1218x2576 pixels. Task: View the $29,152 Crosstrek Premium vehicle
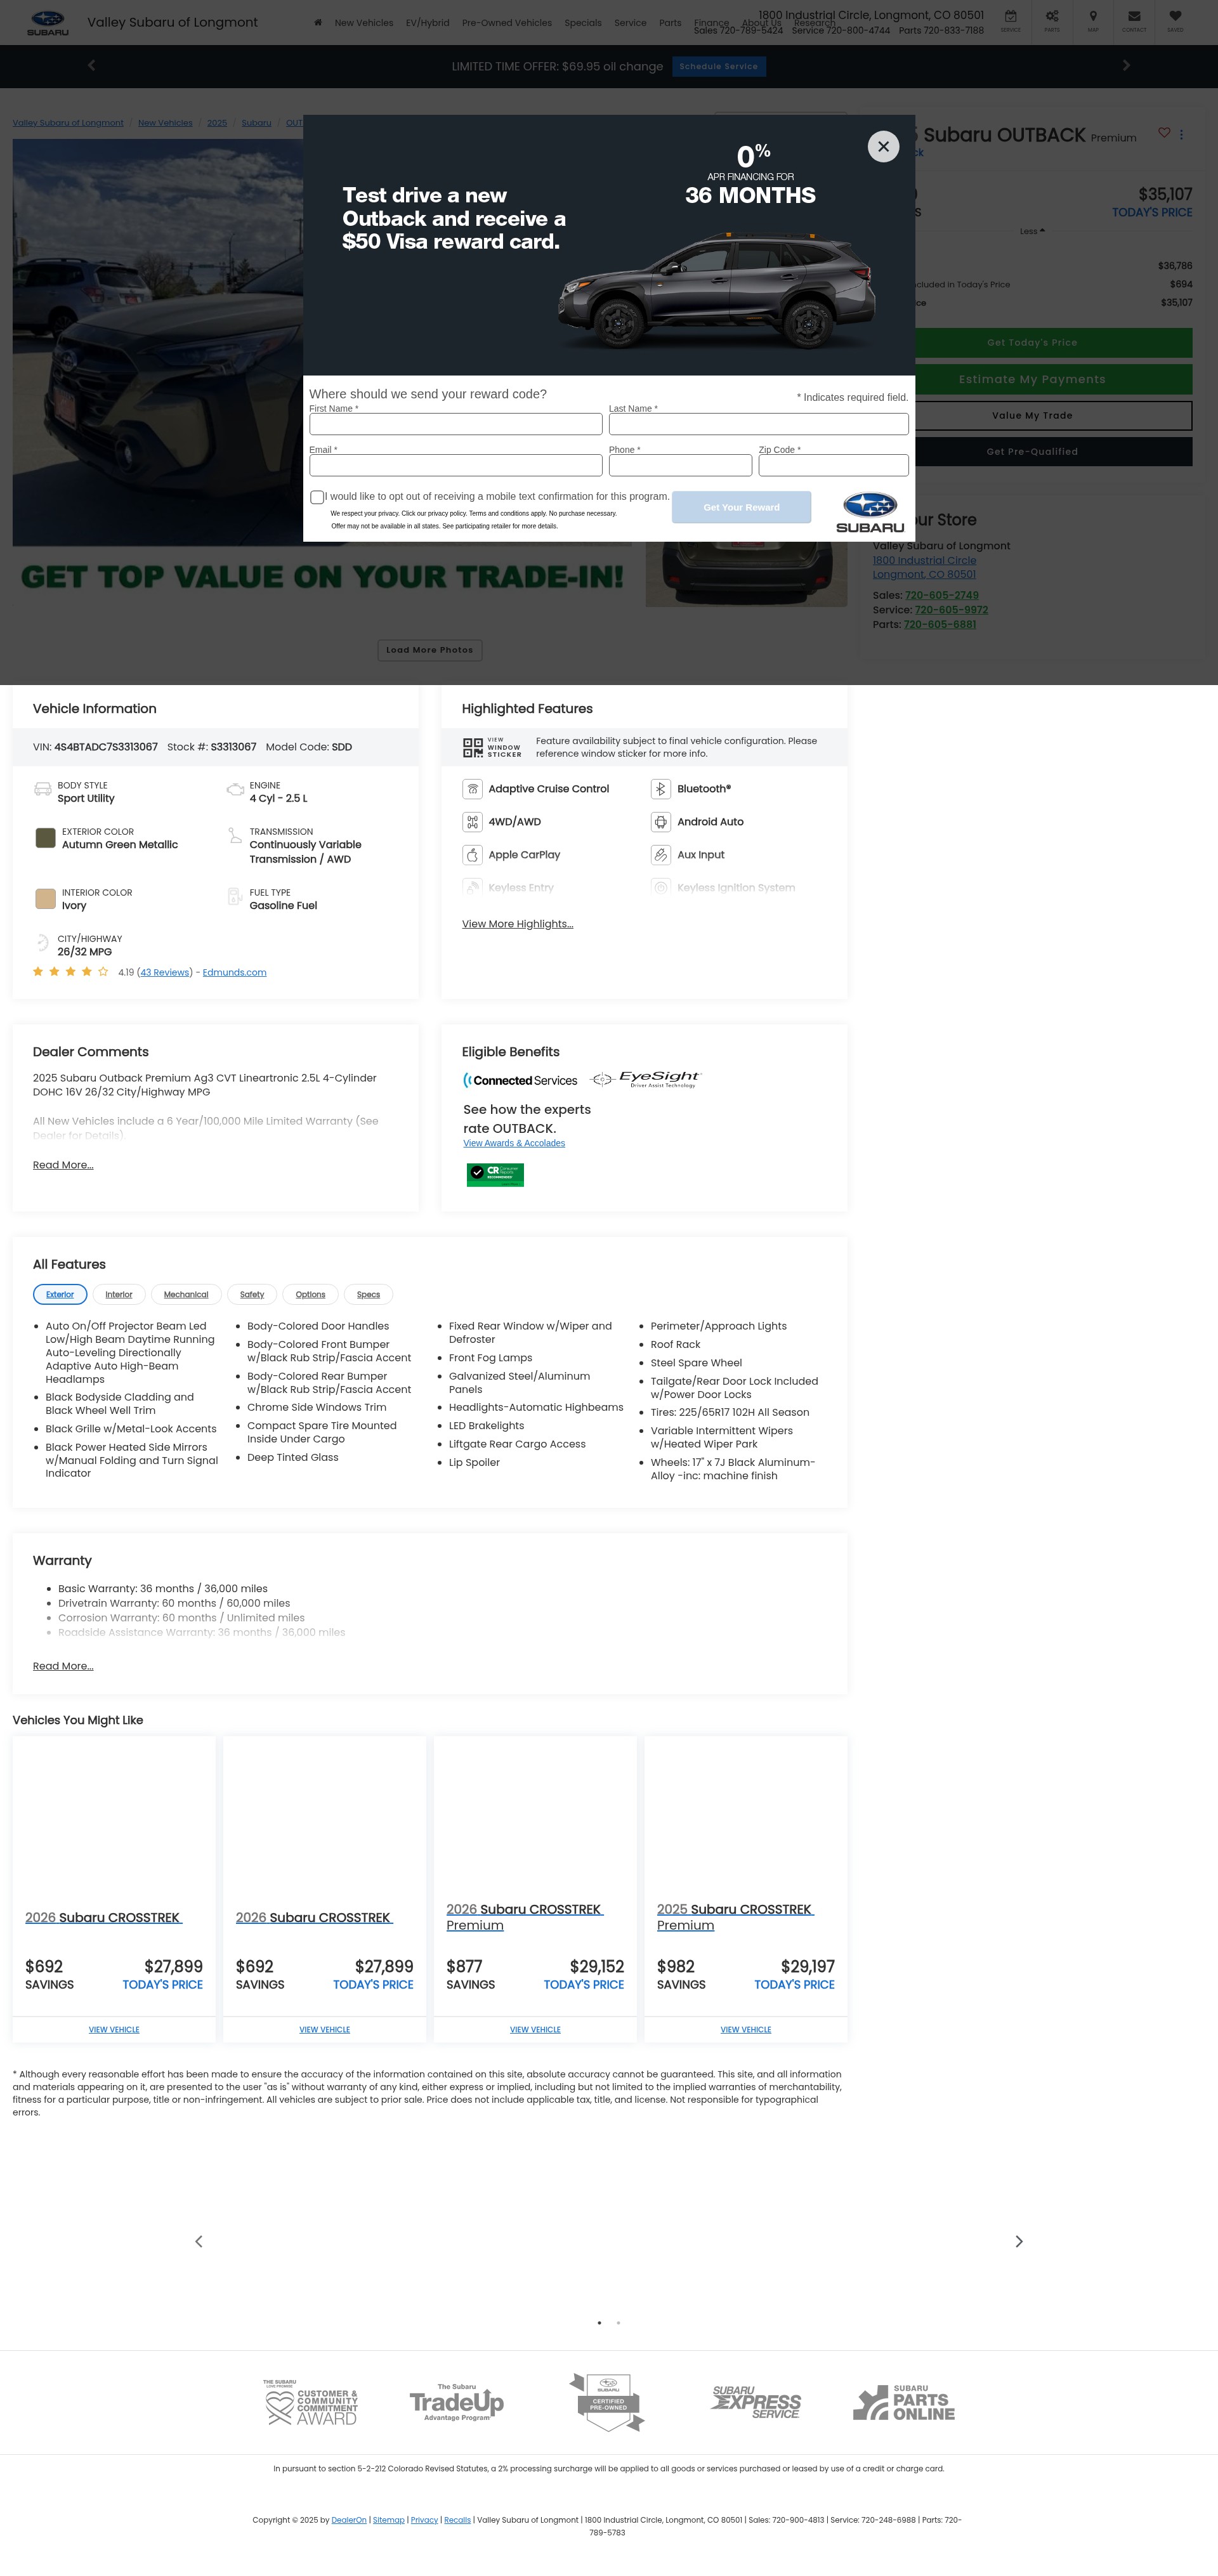[x=535, y=2029]
